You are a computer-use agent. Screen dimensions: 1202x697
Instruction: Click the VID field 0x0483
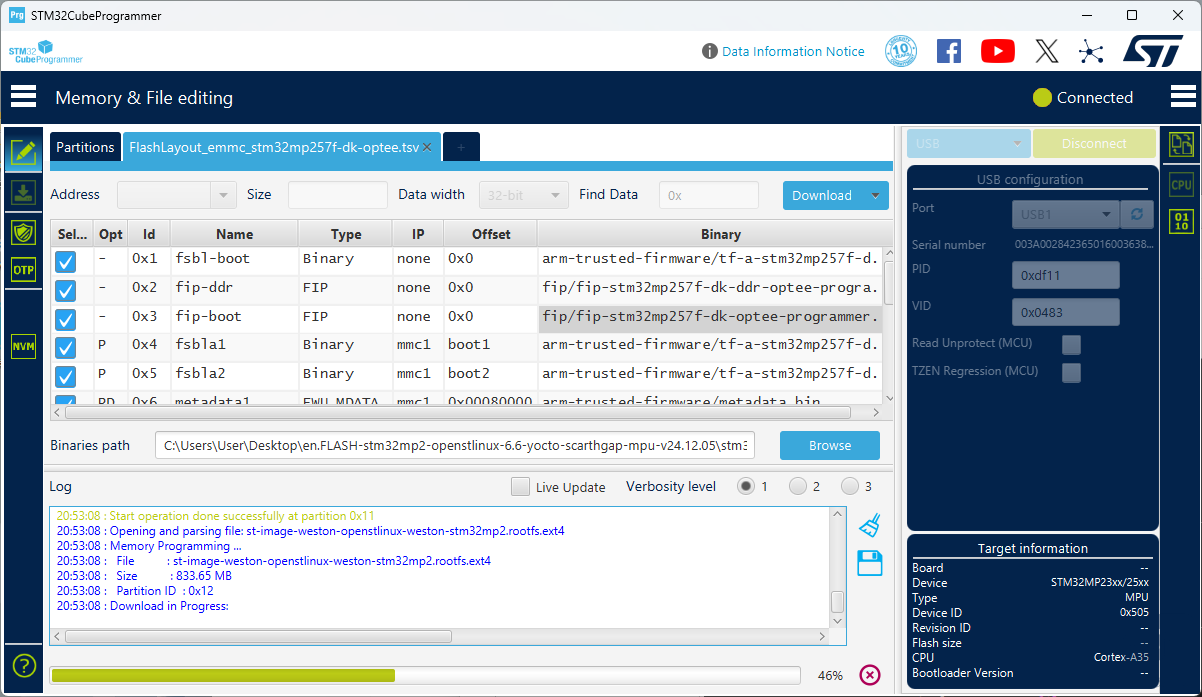tap(1066, 312)
